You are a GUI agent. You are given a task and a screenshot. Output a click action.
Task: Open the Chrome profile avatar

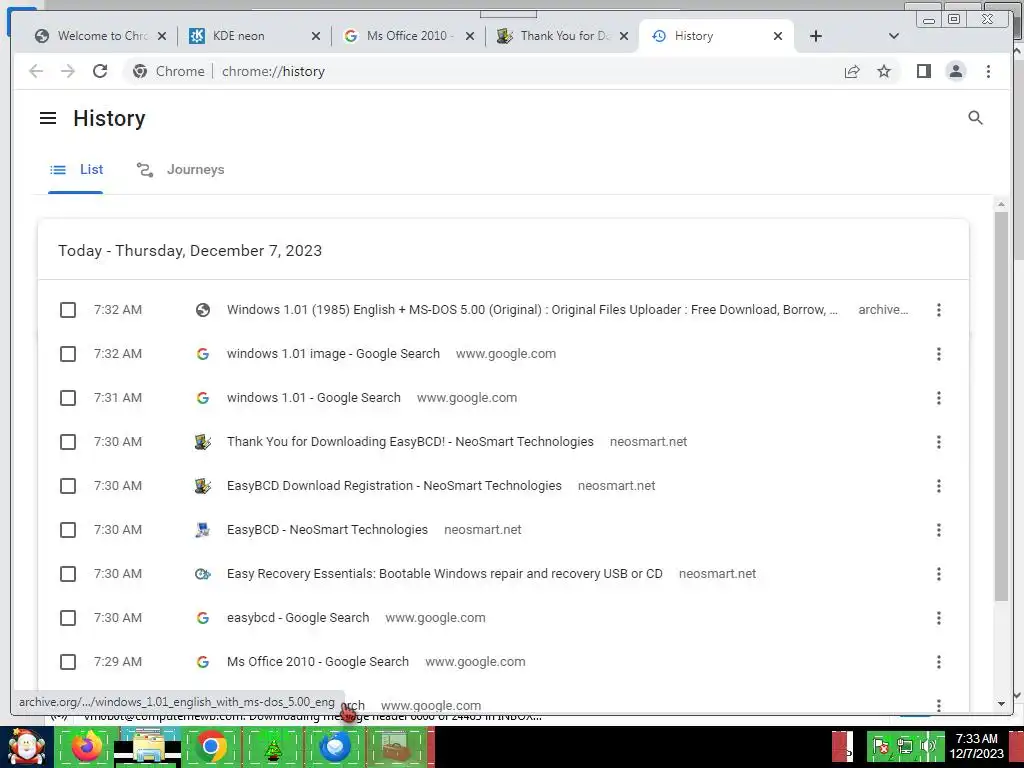(x=955, y=71)
